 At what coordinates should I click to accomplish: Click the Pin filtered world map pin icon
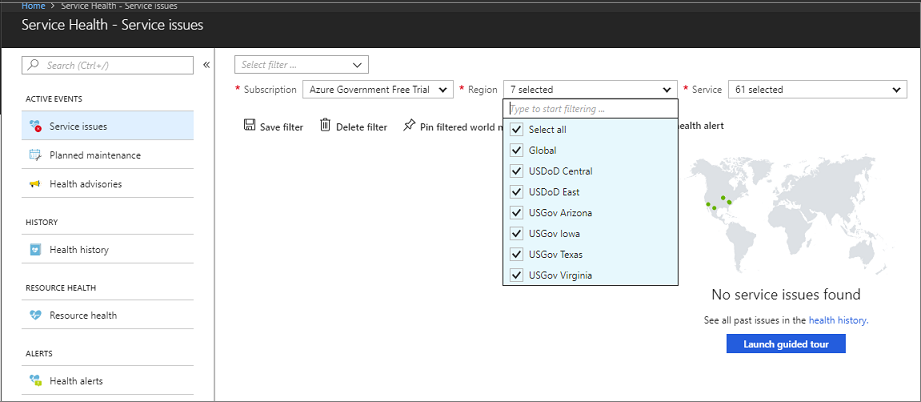408,126
